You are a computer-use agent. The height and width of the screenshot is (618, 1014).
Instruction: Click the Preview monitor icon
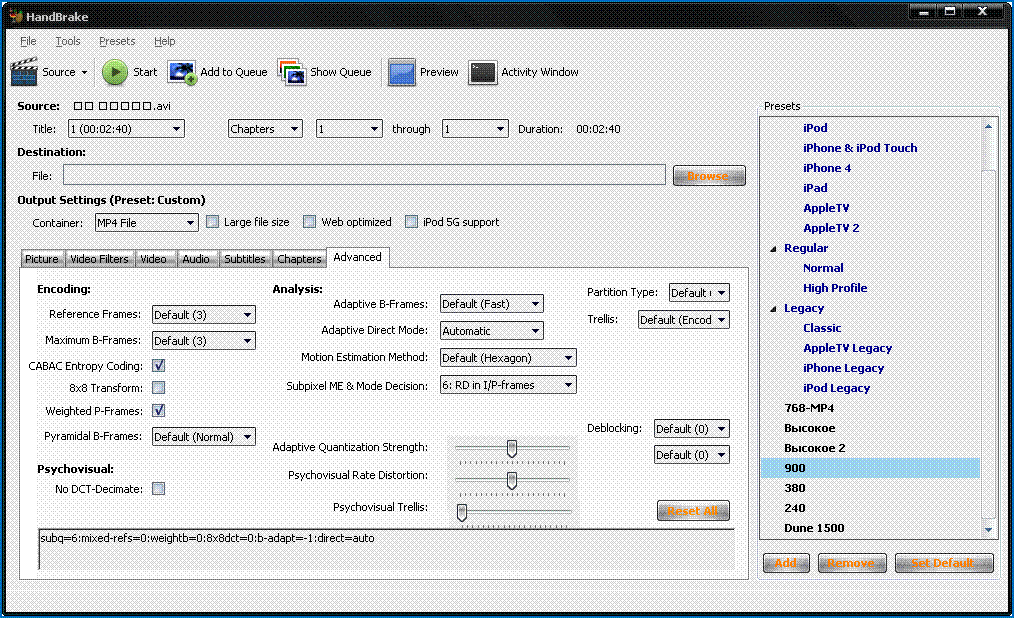402,72
